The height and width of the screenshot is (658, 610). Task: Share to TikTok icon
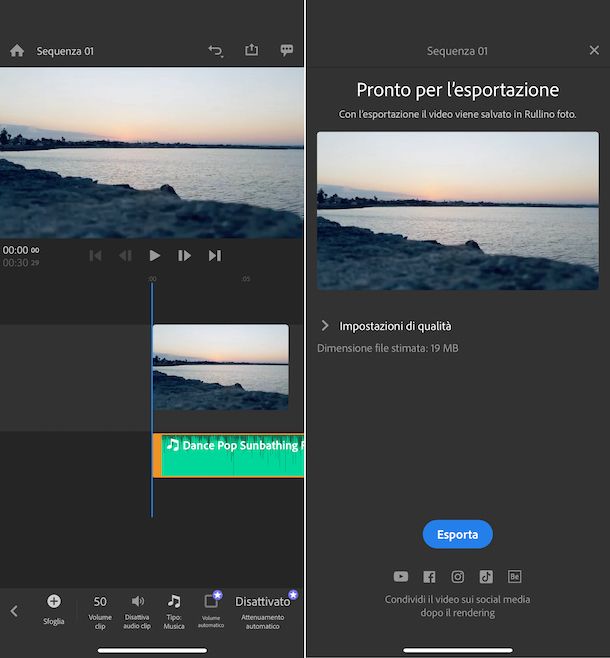coord(486,577)
